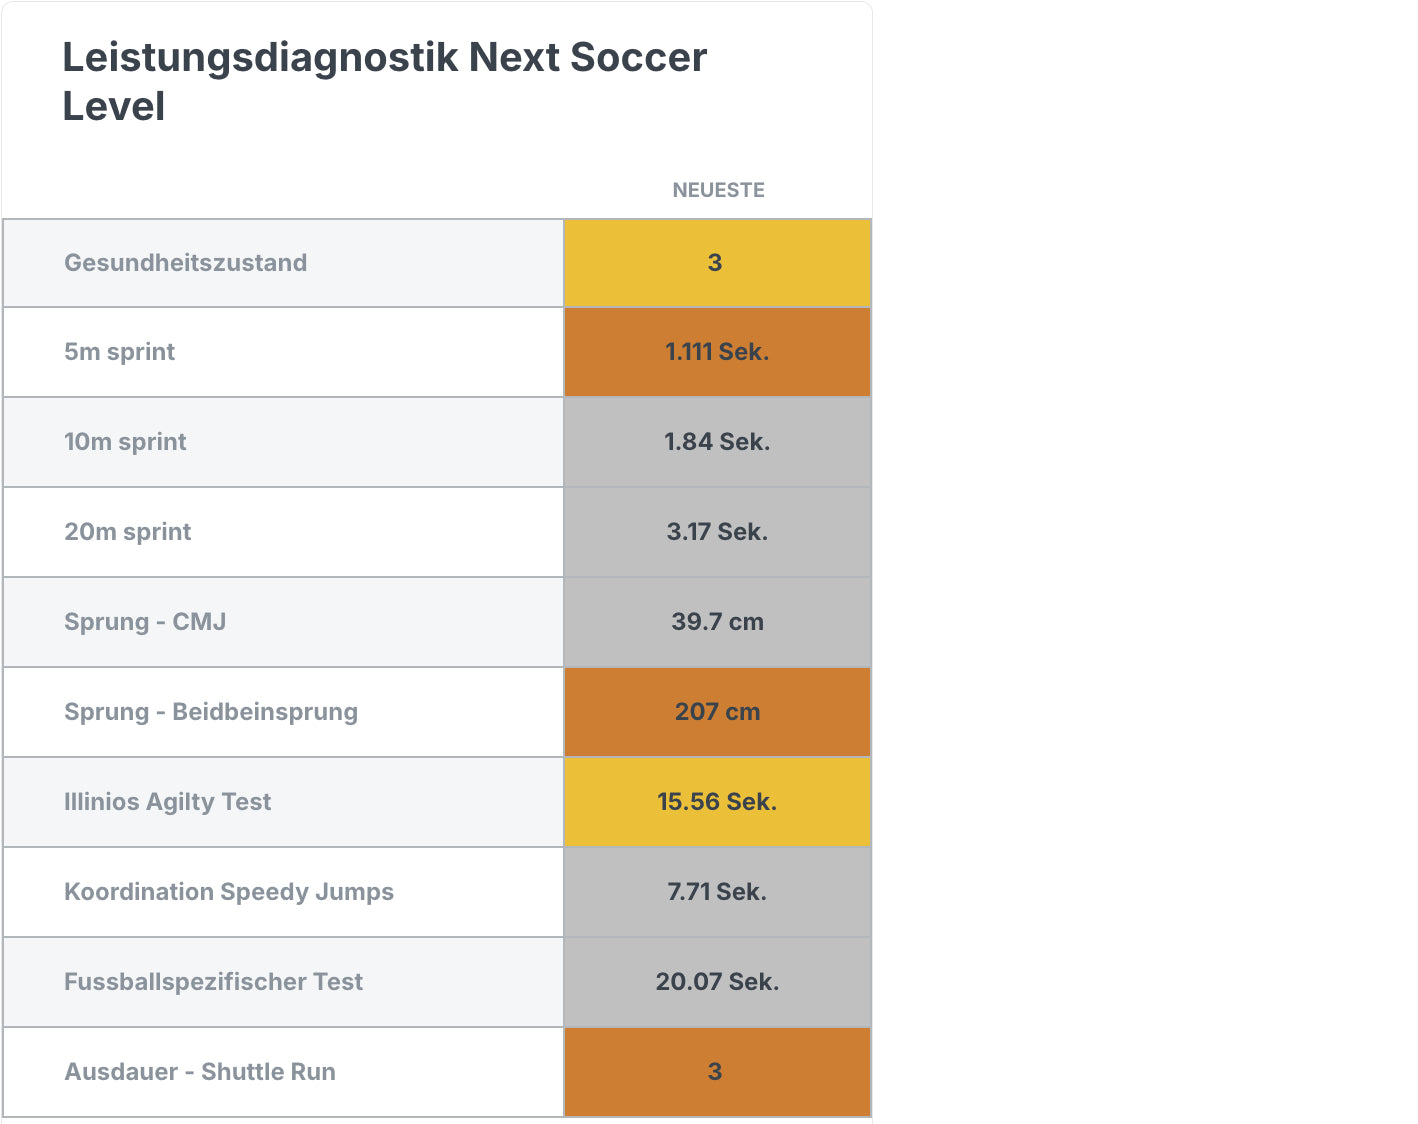Image resolution: width=1418 pixels, height=1124 pixels.
Task: Click the NEUESTE column header
Action: pyautogui.click(x=718, y=190)
